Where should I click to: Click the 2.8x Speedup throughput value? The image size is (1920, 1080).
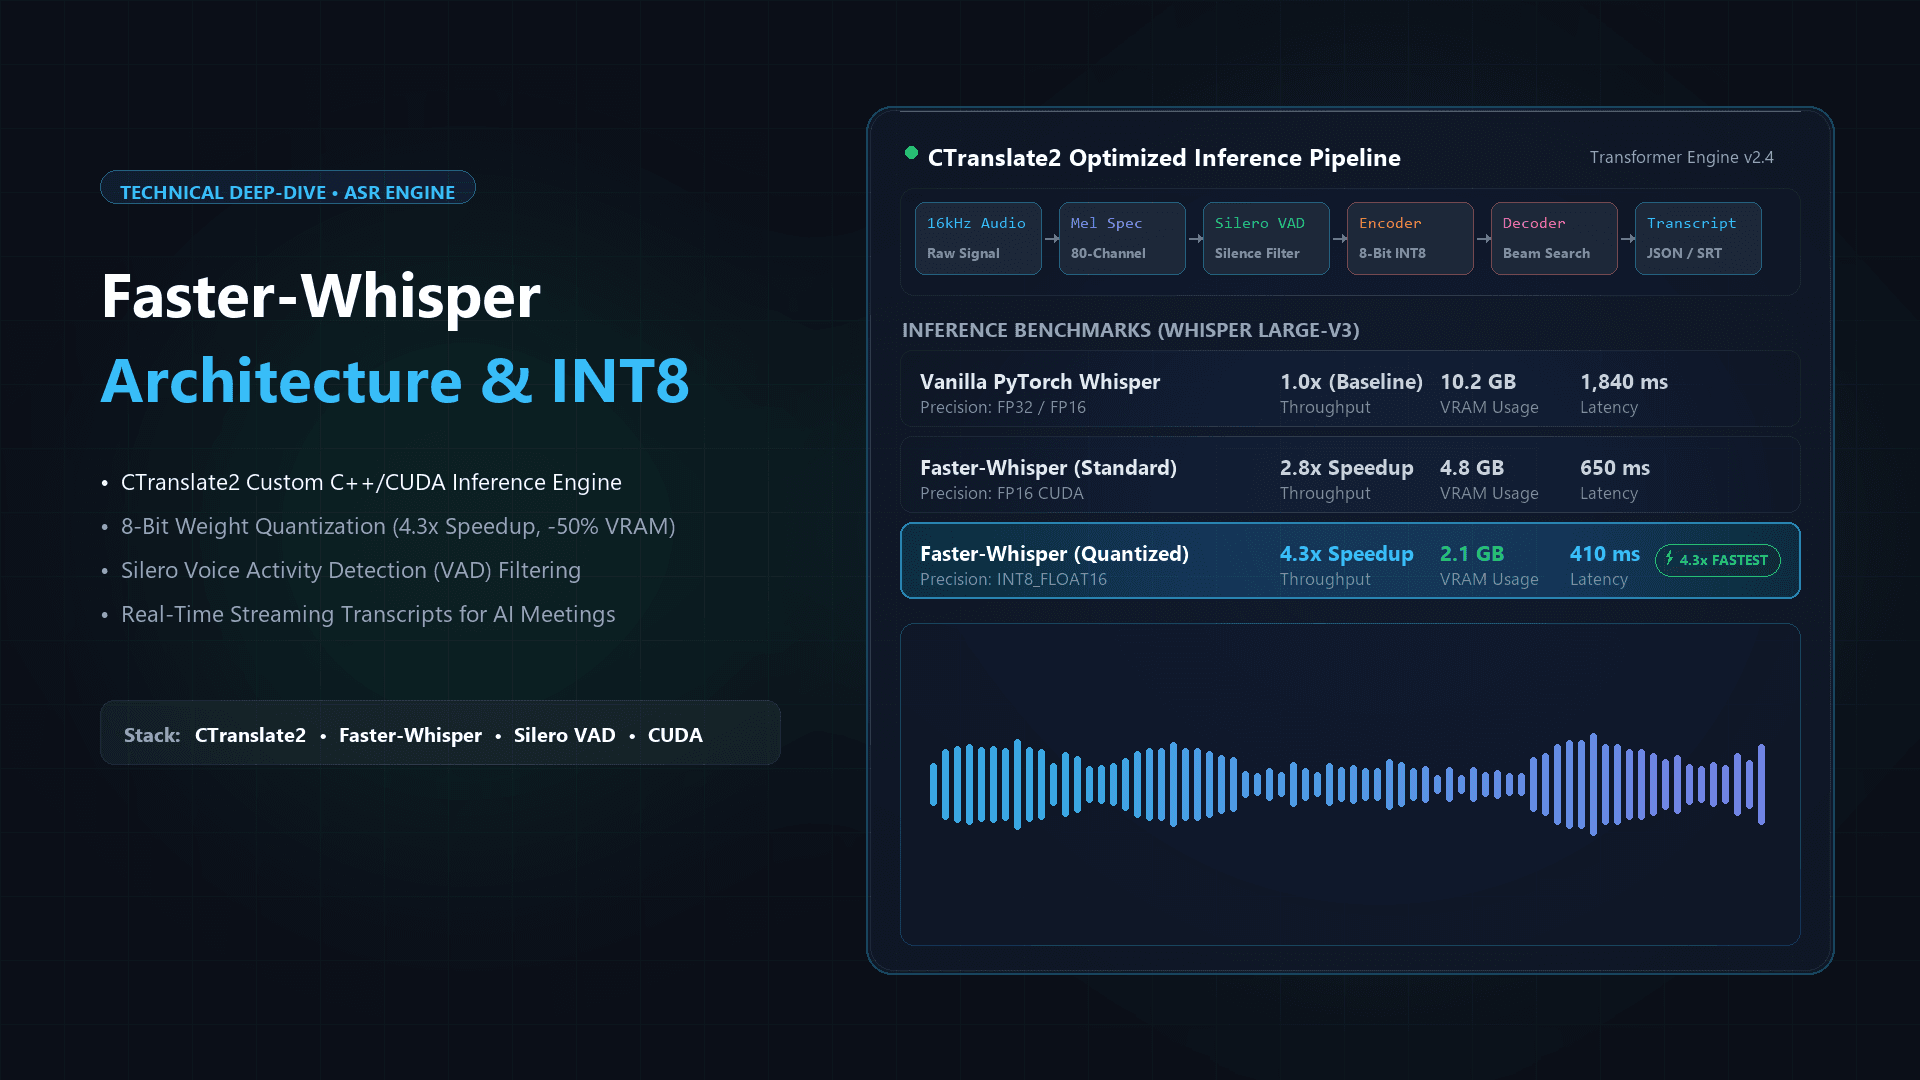click(1347, 468)
